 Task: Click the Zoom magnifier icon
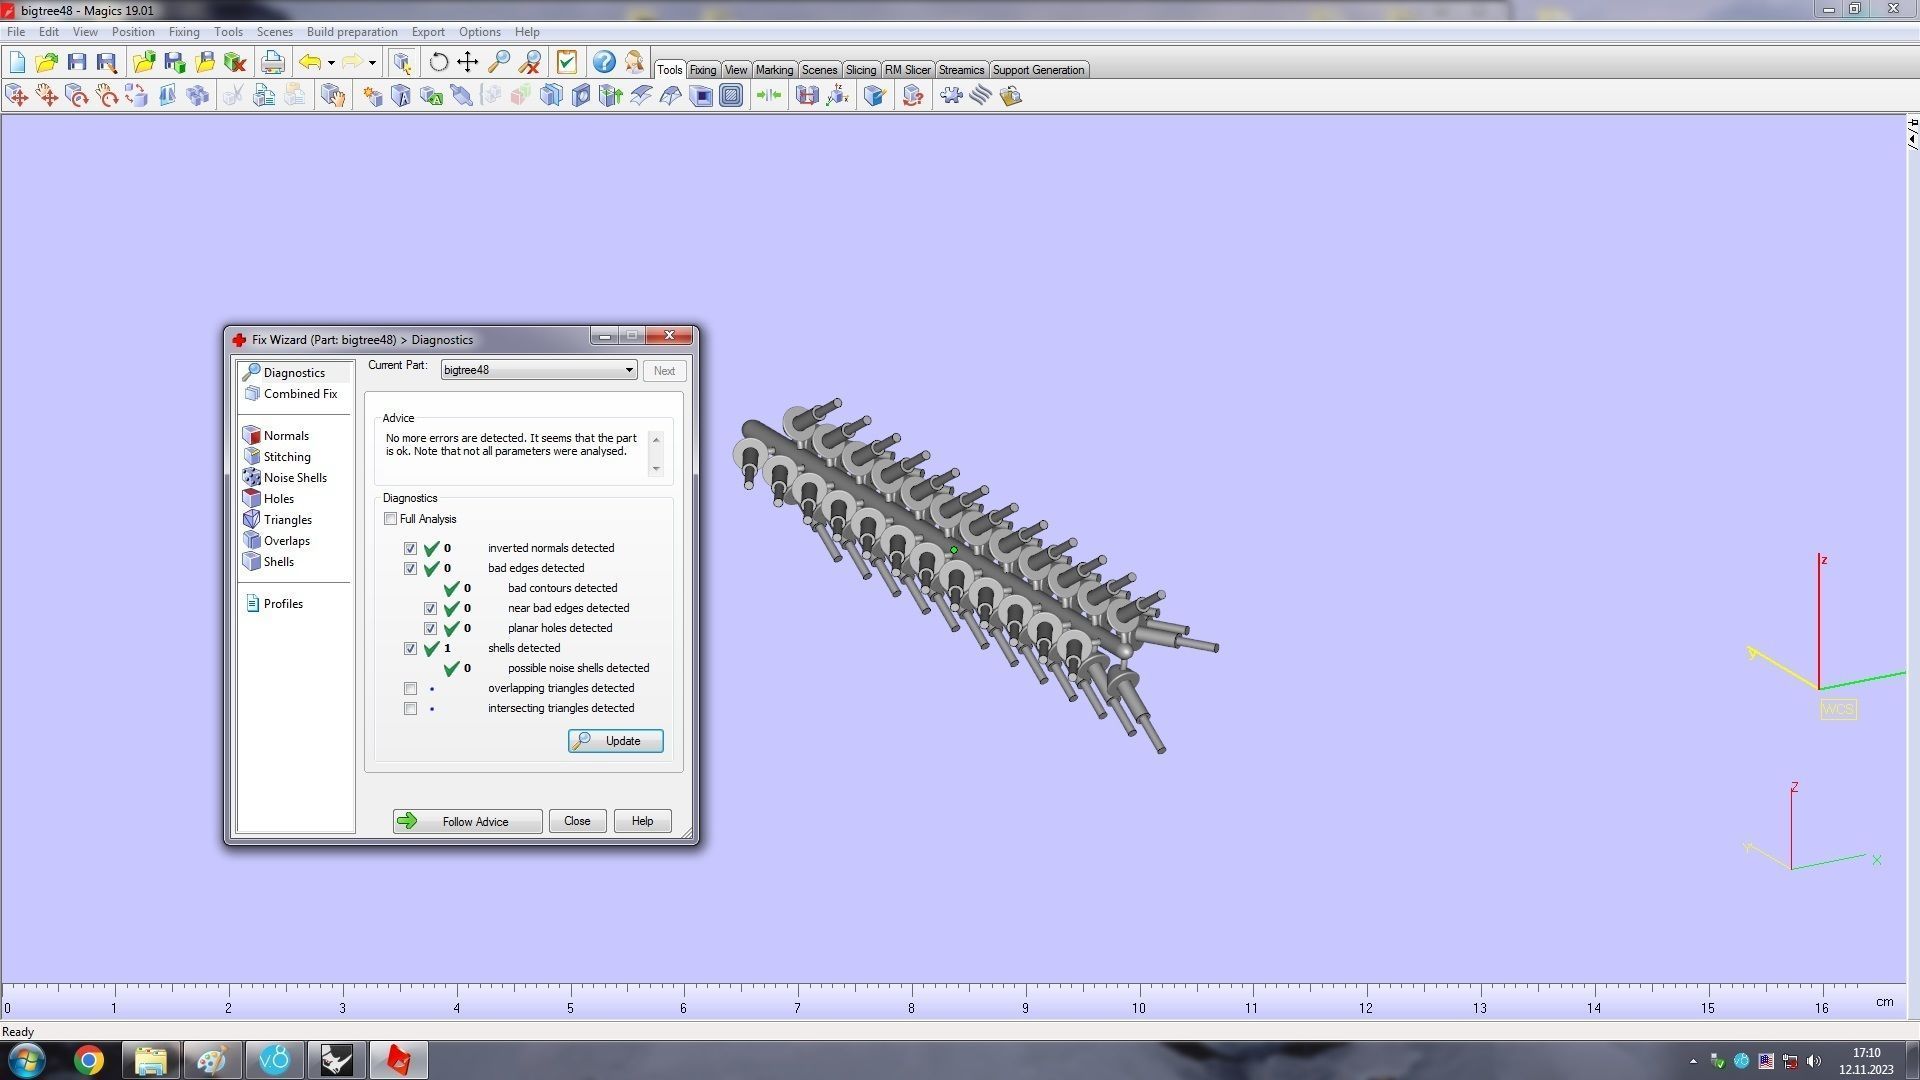pos(498,62)
